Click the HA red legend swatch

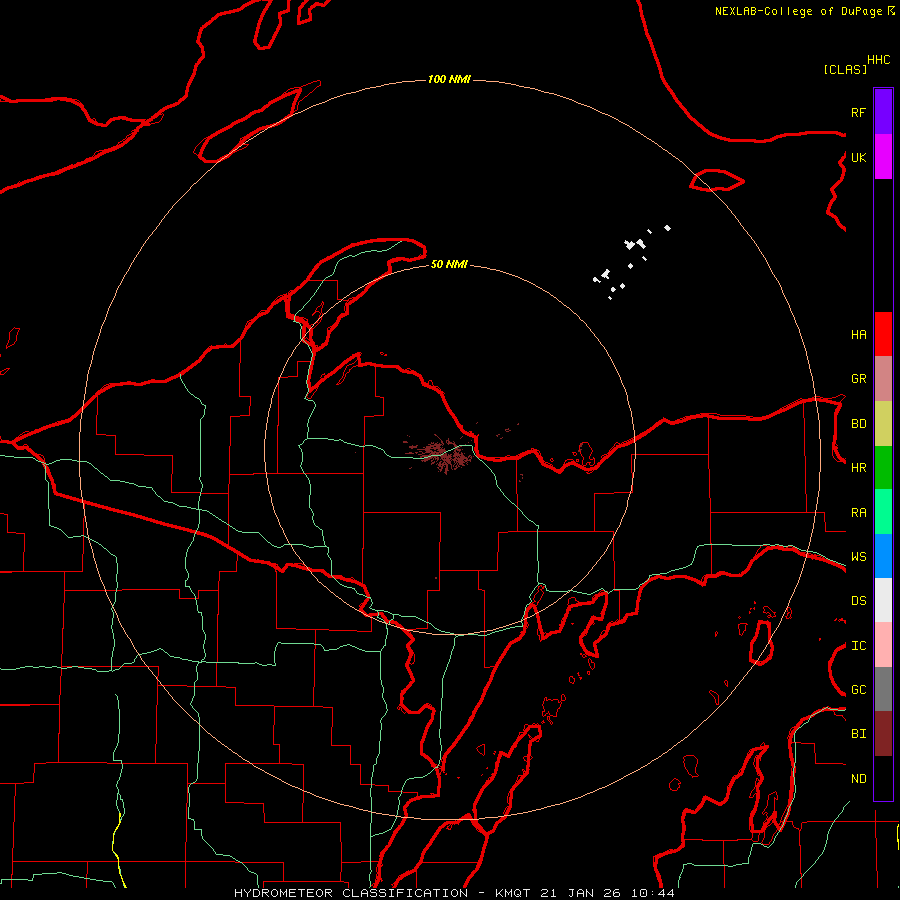click(x=883, y=334)
